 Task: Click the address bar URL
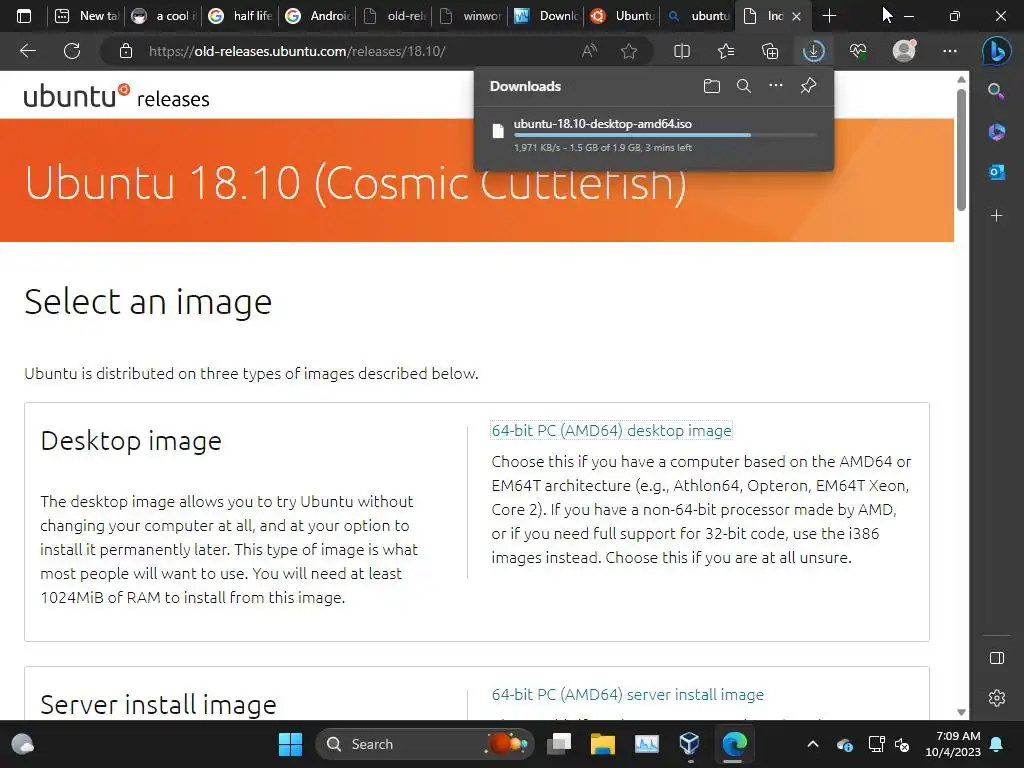297,51
